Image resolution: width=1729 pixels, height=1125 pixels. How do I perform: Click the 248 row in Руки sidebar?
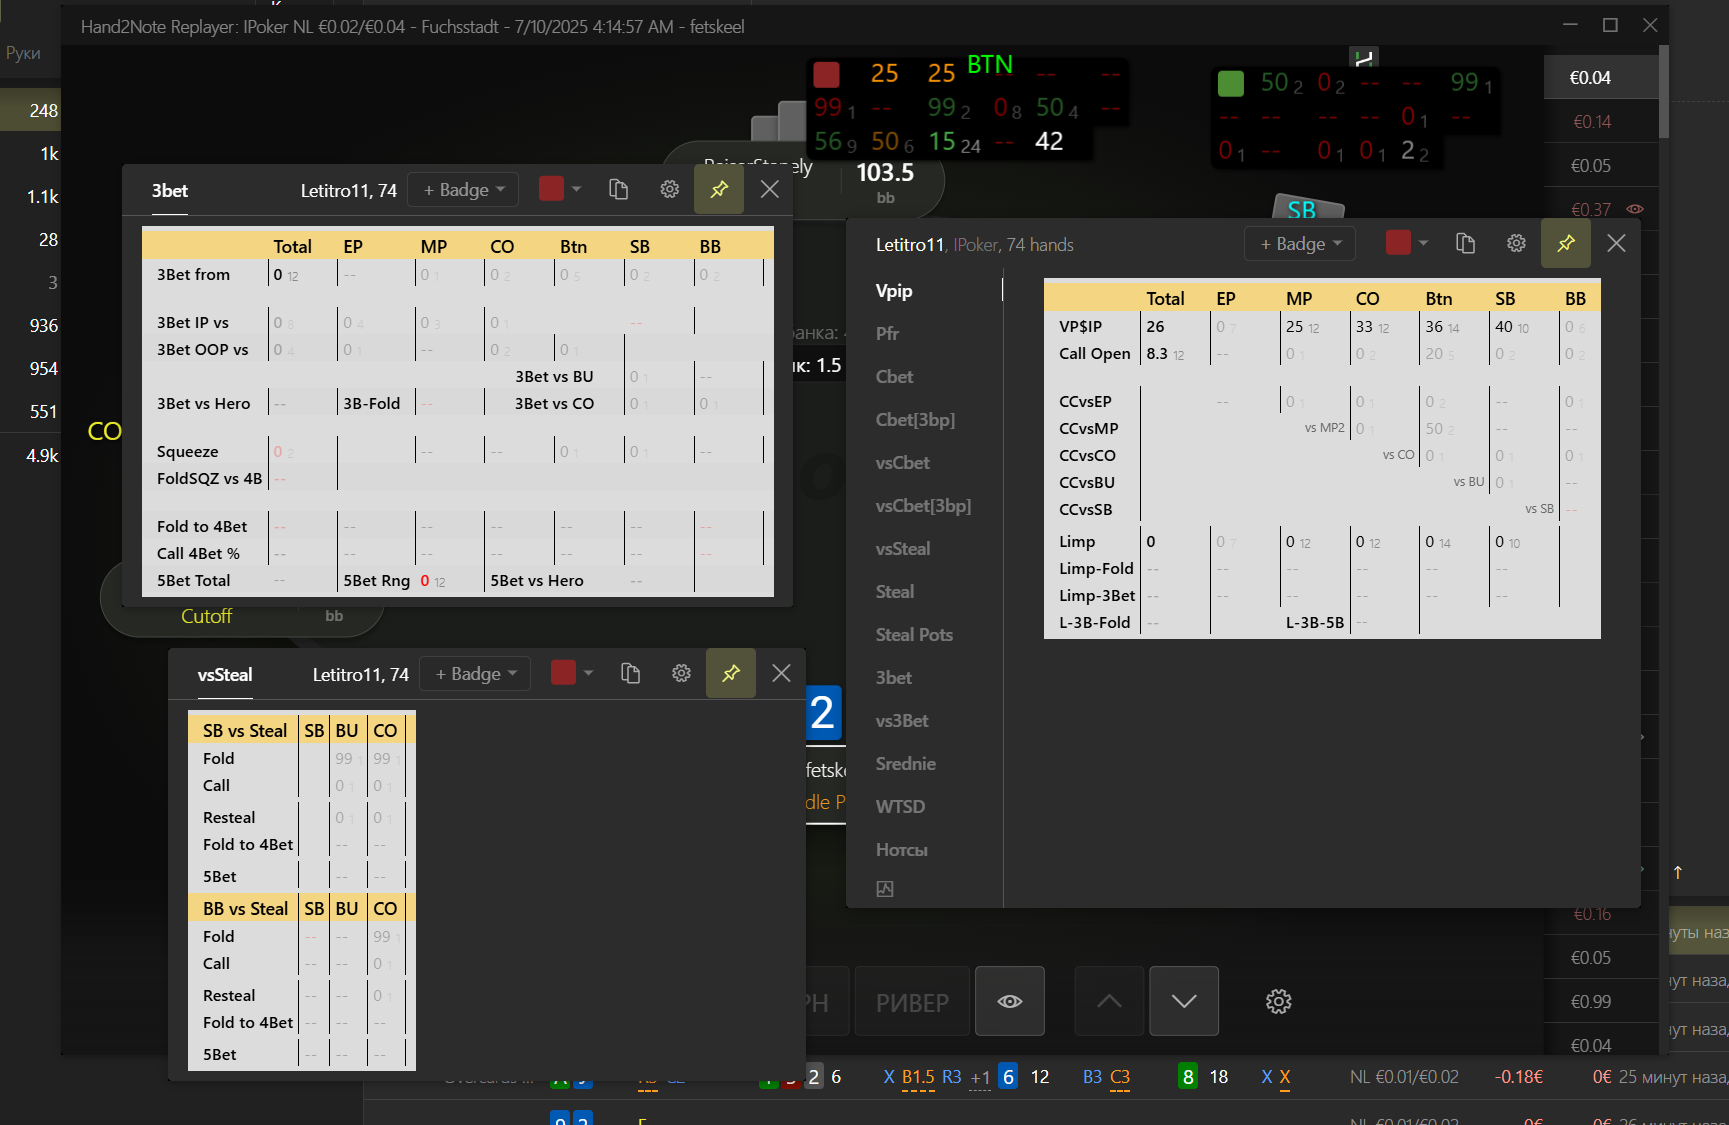tap(30, 111)
